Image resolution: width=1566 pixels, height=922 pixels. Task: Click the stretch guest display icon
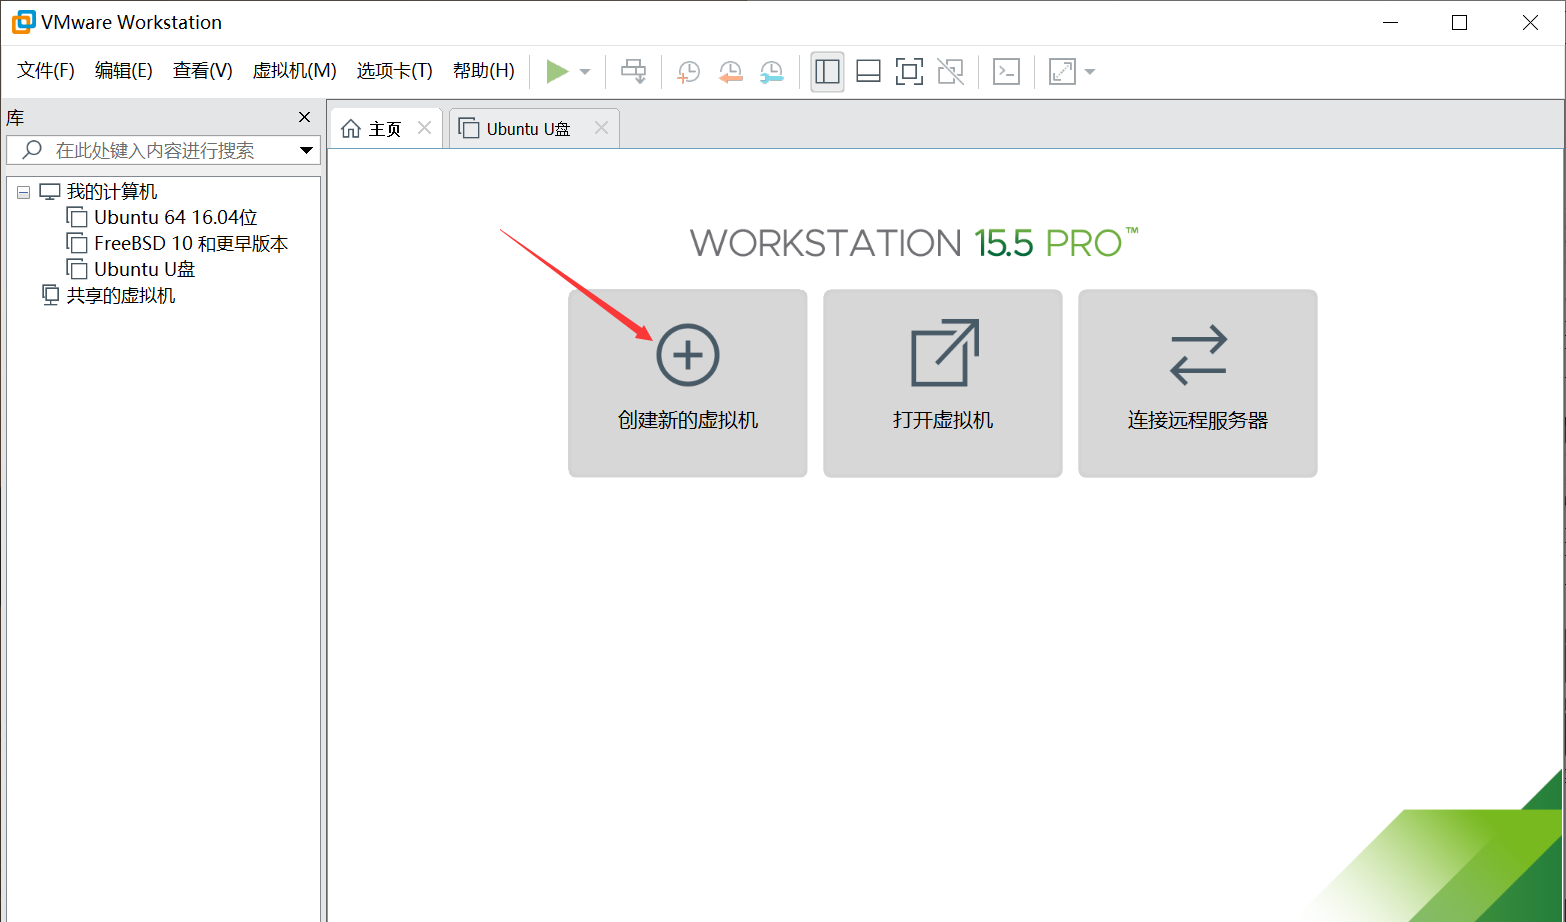click(1062, 71)
